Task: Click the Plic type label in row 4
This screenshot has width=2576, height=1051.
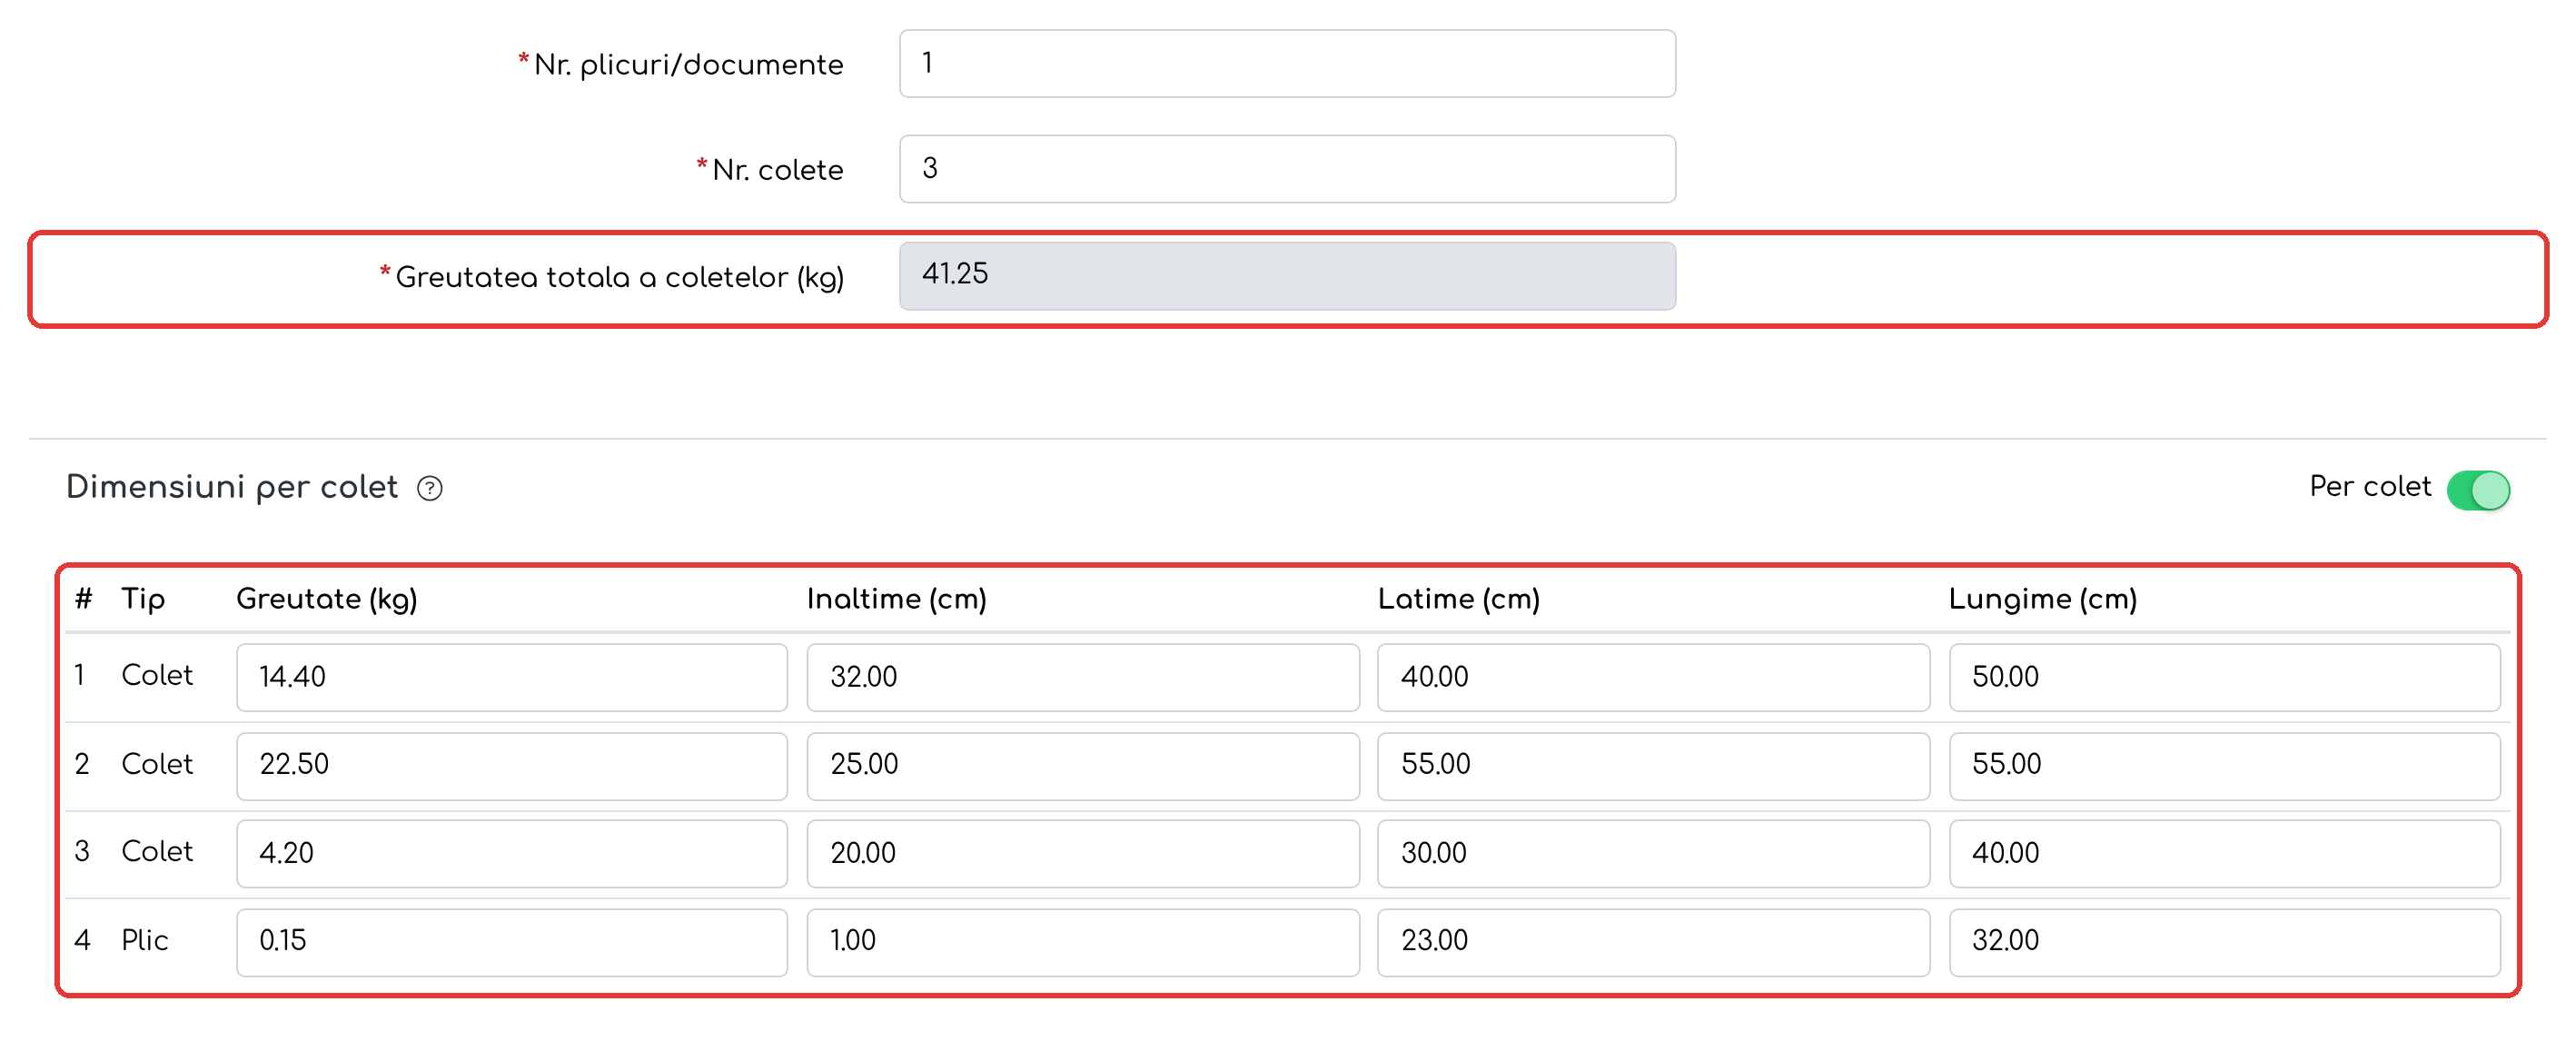Action: coord(144,940)
